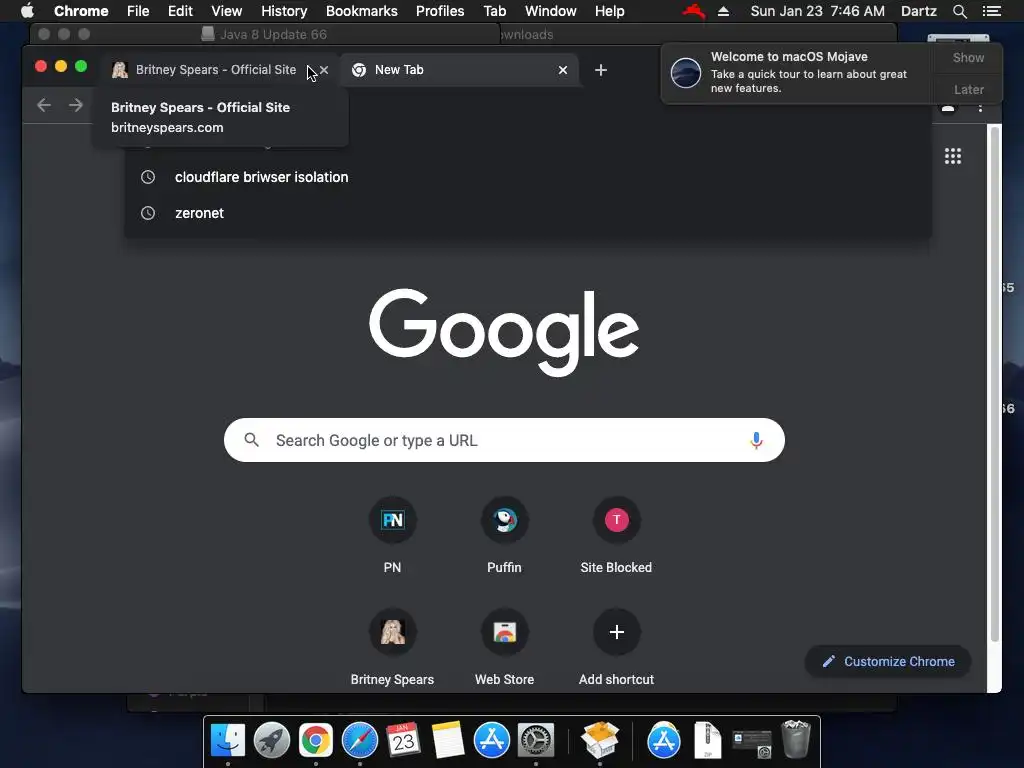Close the Britney Spears tab
Viewport: 1024px width, 768px height.
(324, 70)
